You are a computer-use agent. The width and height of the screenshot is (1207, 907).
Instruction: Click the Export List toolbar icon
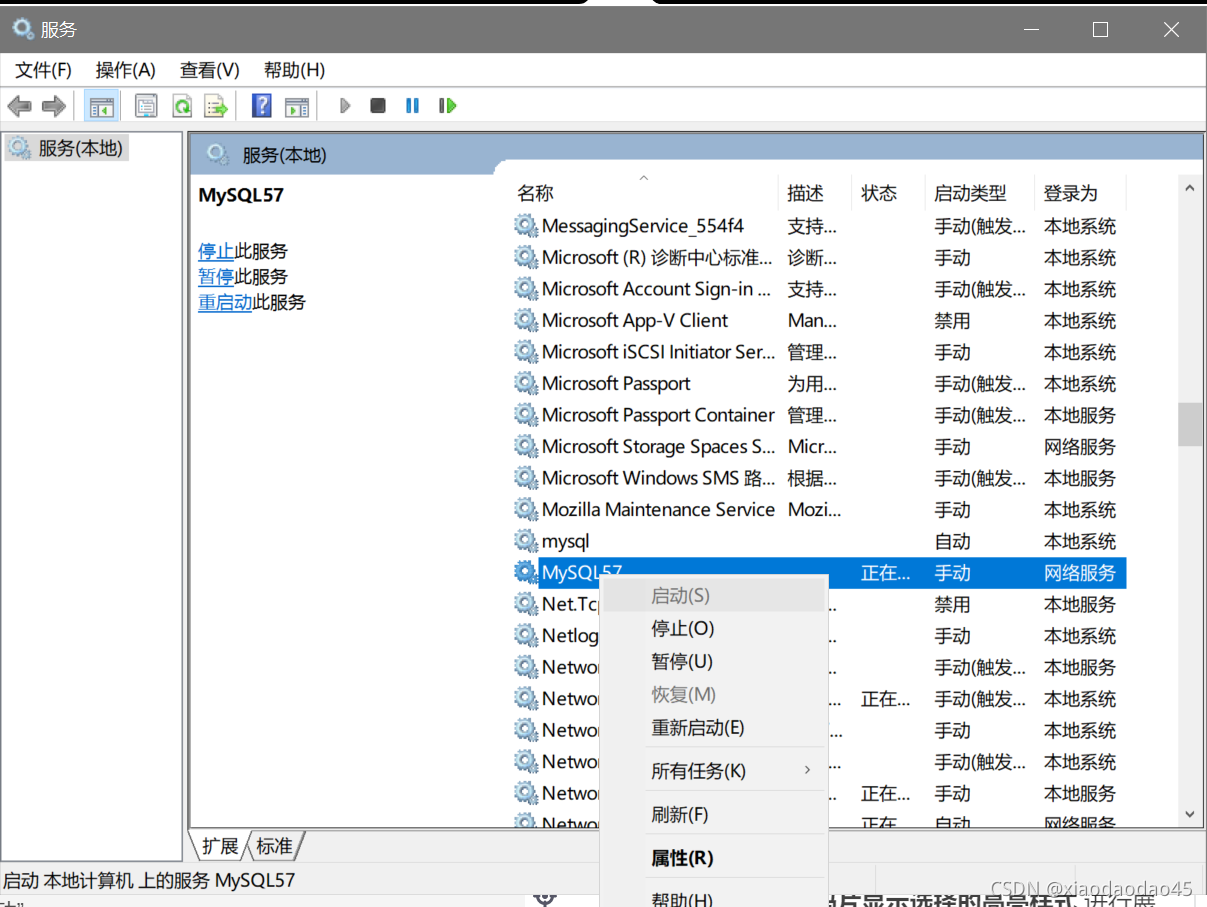click(216, 105)
